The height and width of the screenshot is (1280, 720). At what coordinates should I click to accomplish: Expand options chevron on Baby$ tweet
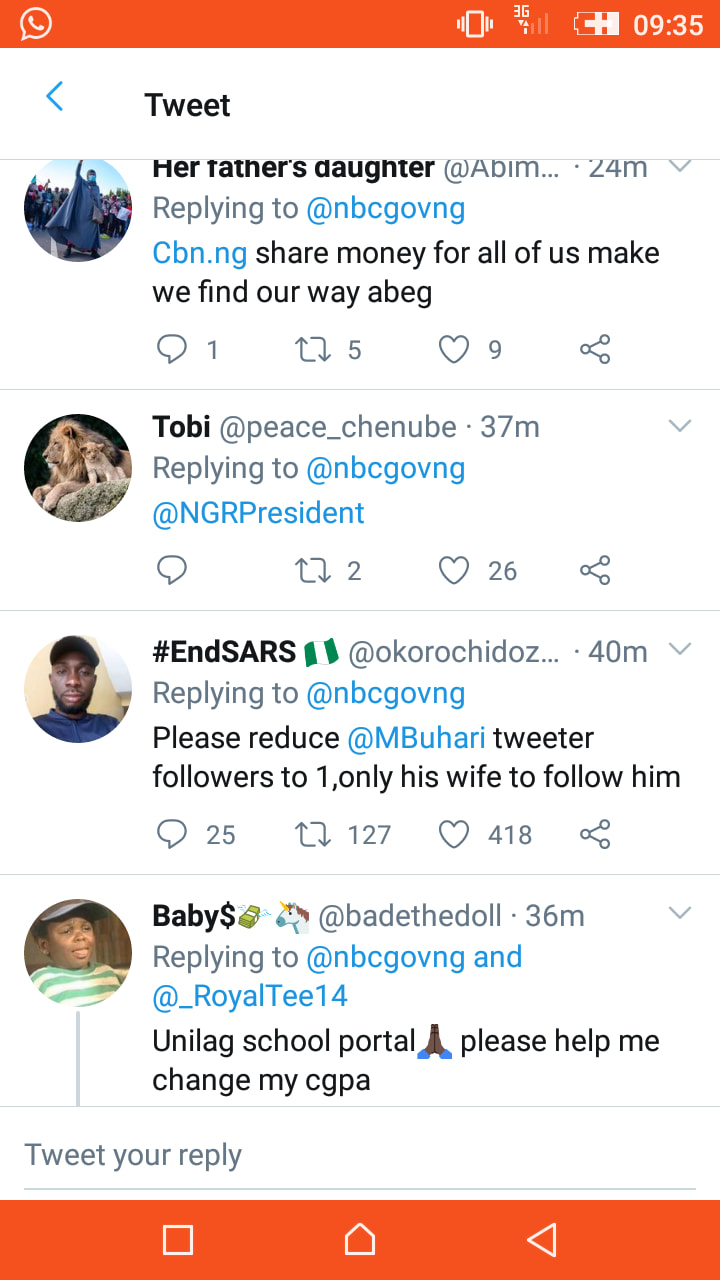[680, 914]
